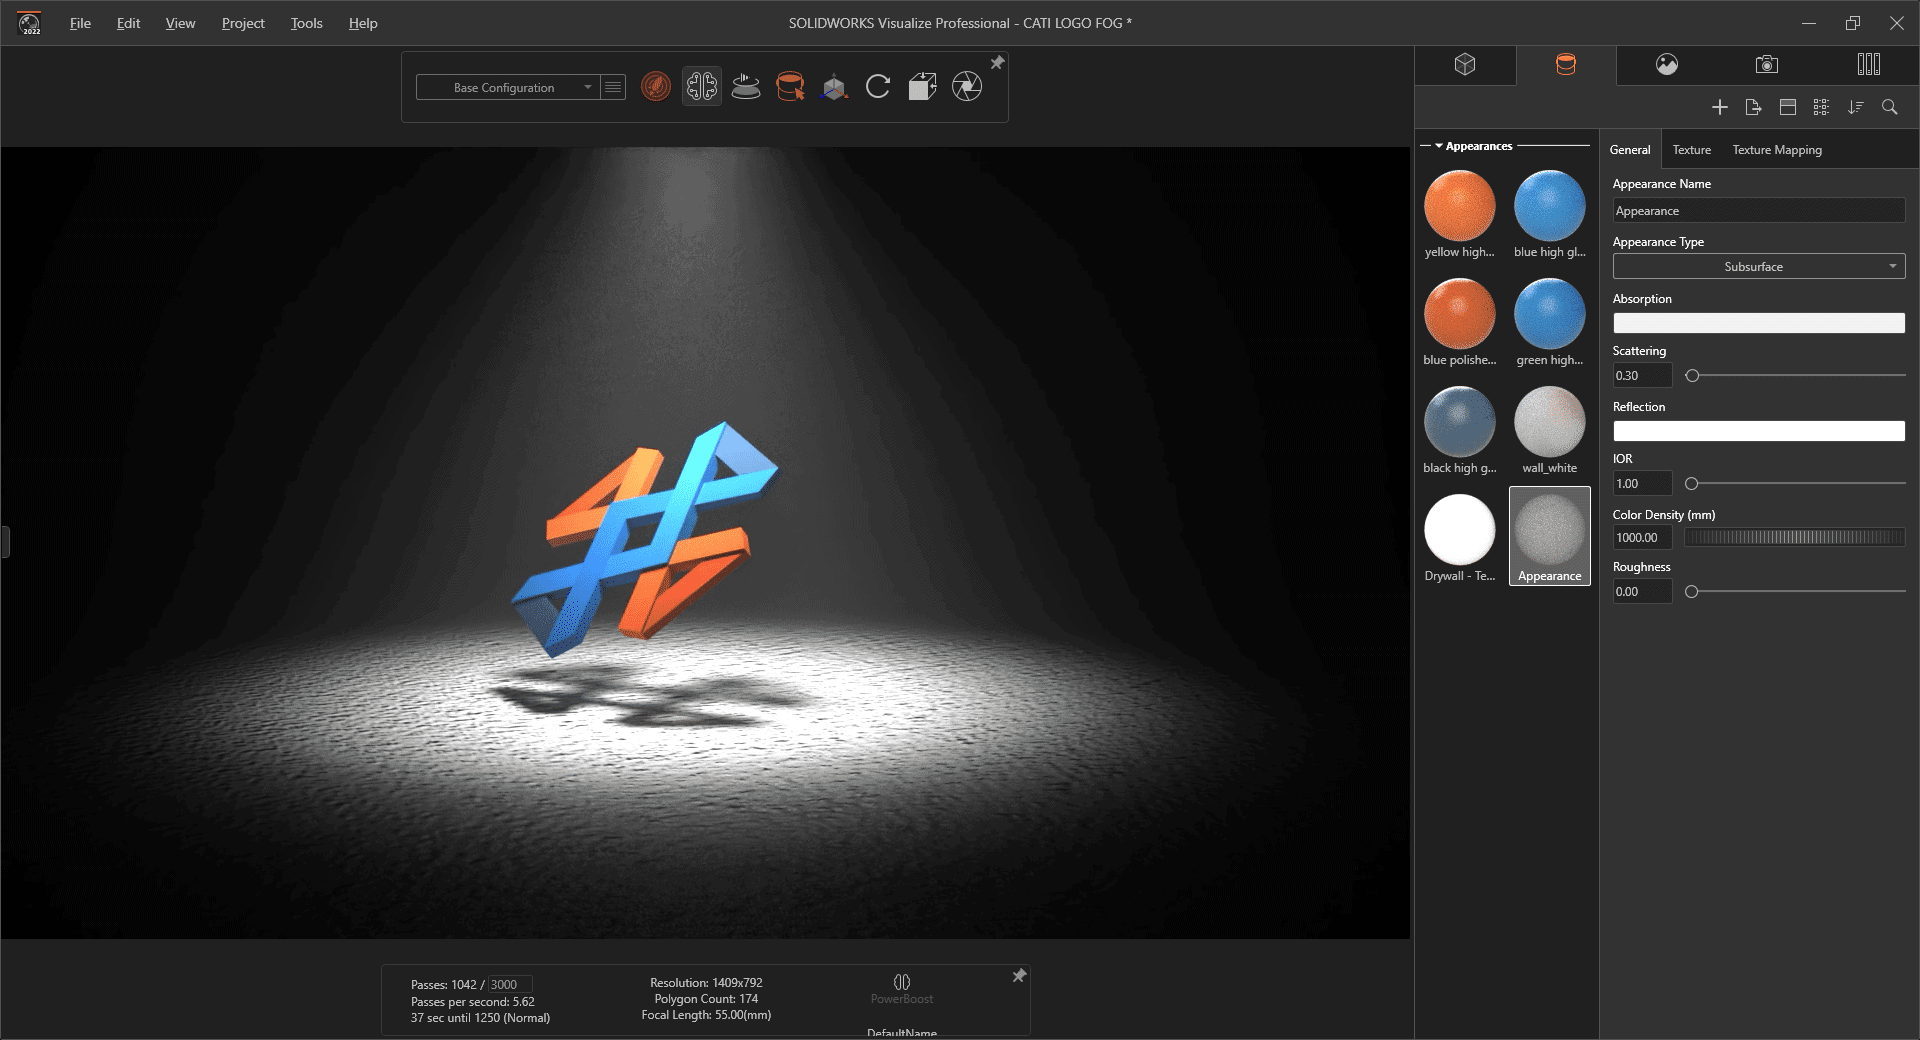
Task: Click the Focal Length 55.00(mm) readout
Action: click(706, 1015)
